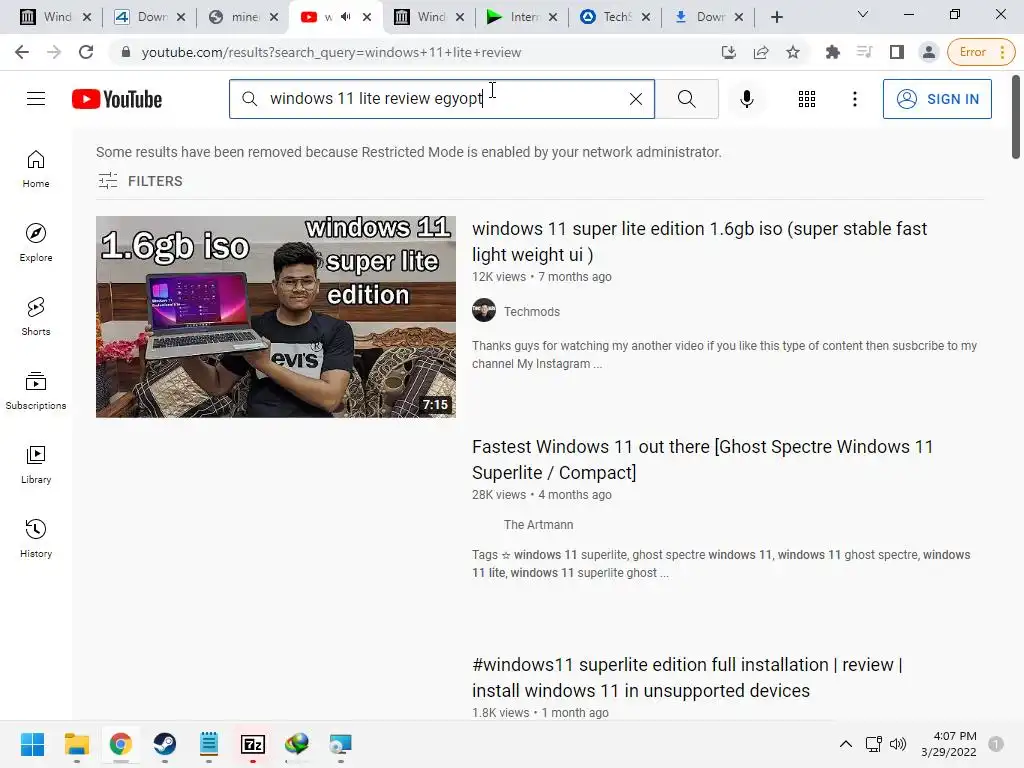The width and height of the screenshot is (1024, 768).
Task: Open History in the sidebar
Action: (x=36, y=537)
